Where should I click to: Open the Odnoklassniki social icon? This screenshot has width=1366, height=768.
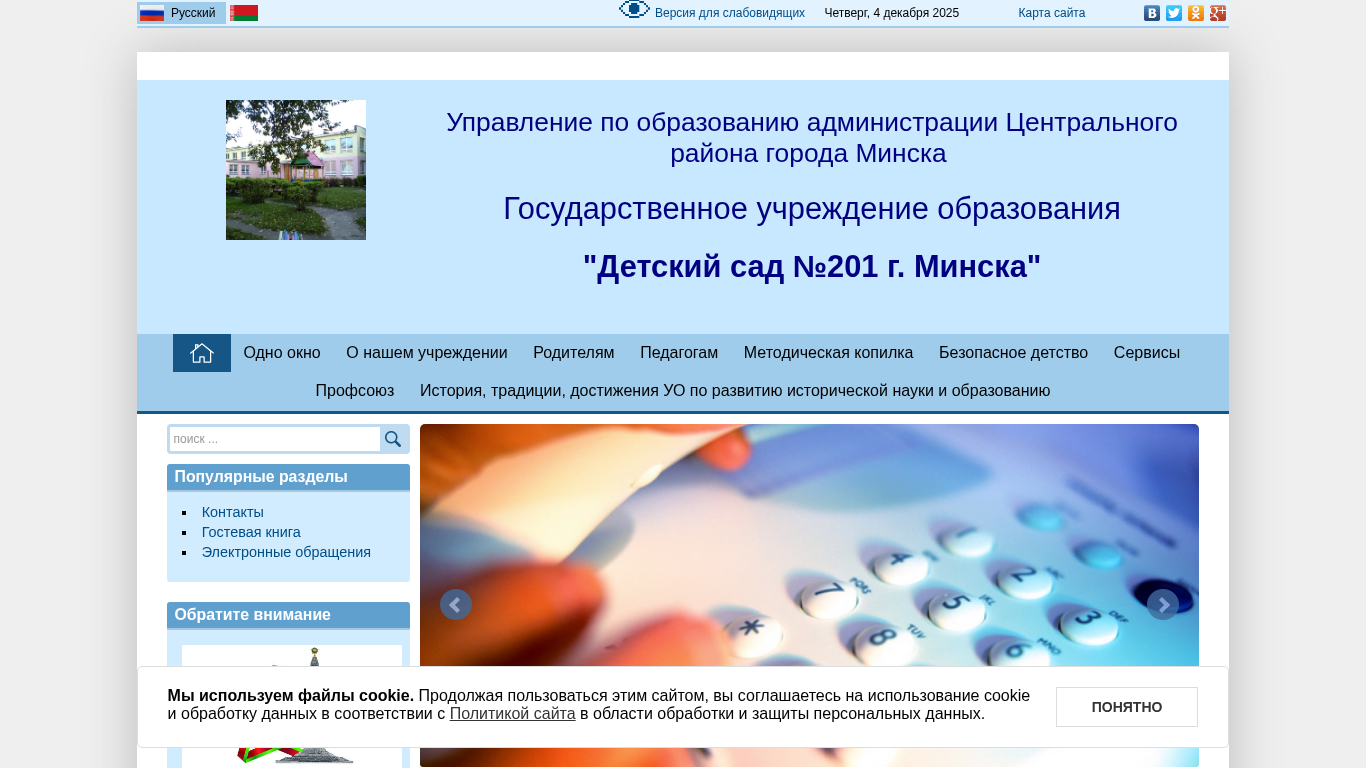point(1196,13)
